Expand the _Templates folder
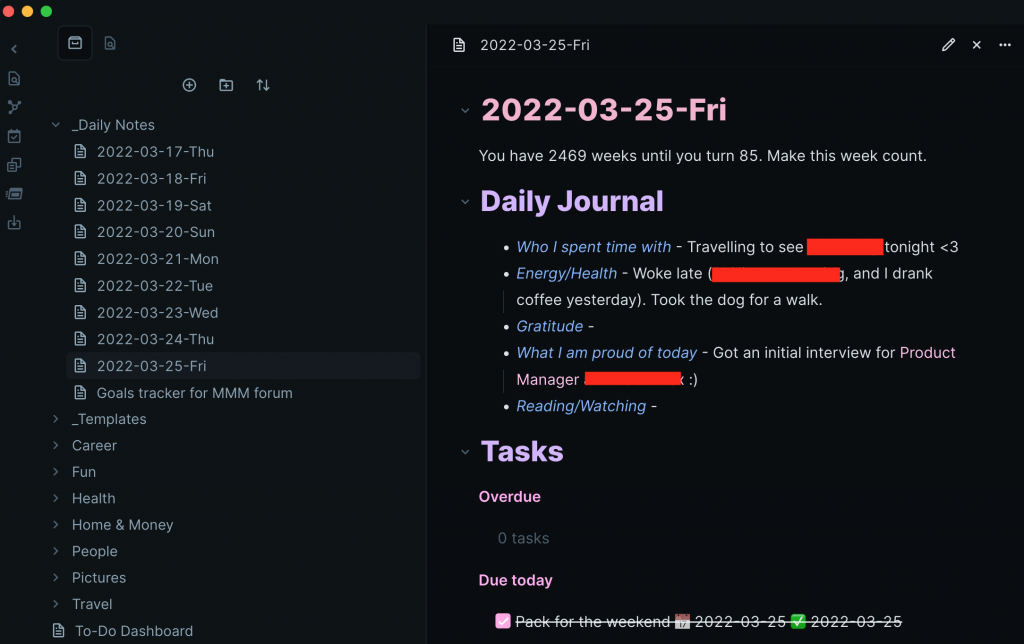1024x644 pixels. [x=56, y=419]
